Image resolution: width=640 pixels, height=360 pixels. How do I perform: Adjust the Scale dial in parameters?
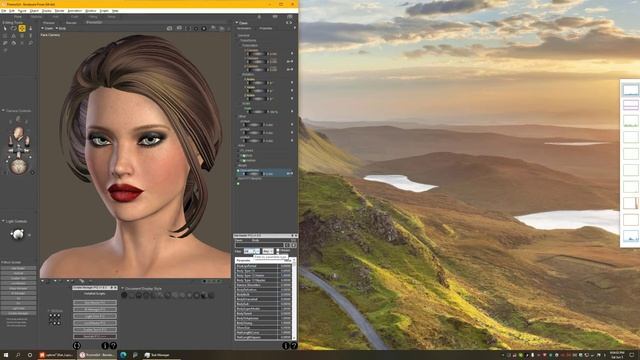pos(257,111)
